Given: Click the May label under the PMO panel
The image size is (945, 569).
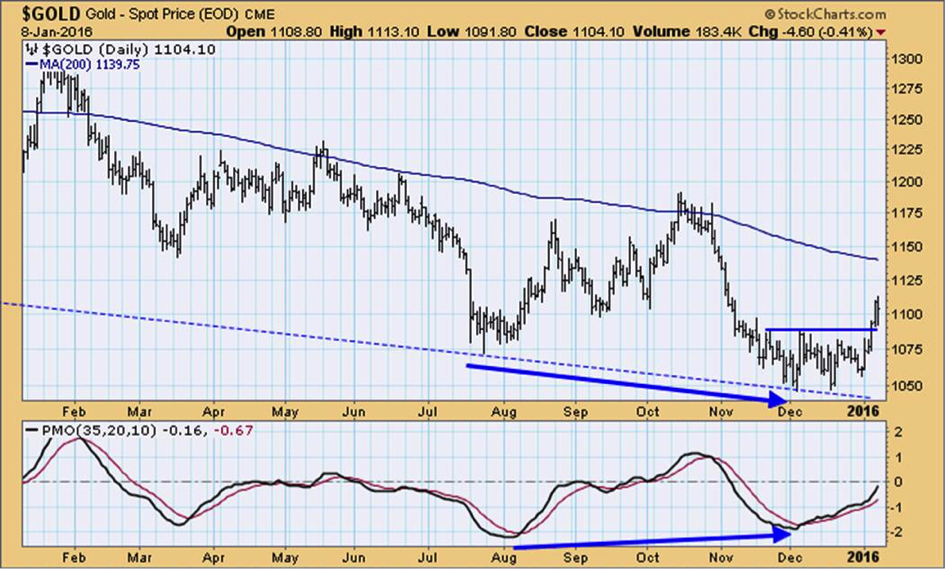Looking at the screenshot, I should pos(285,558).
